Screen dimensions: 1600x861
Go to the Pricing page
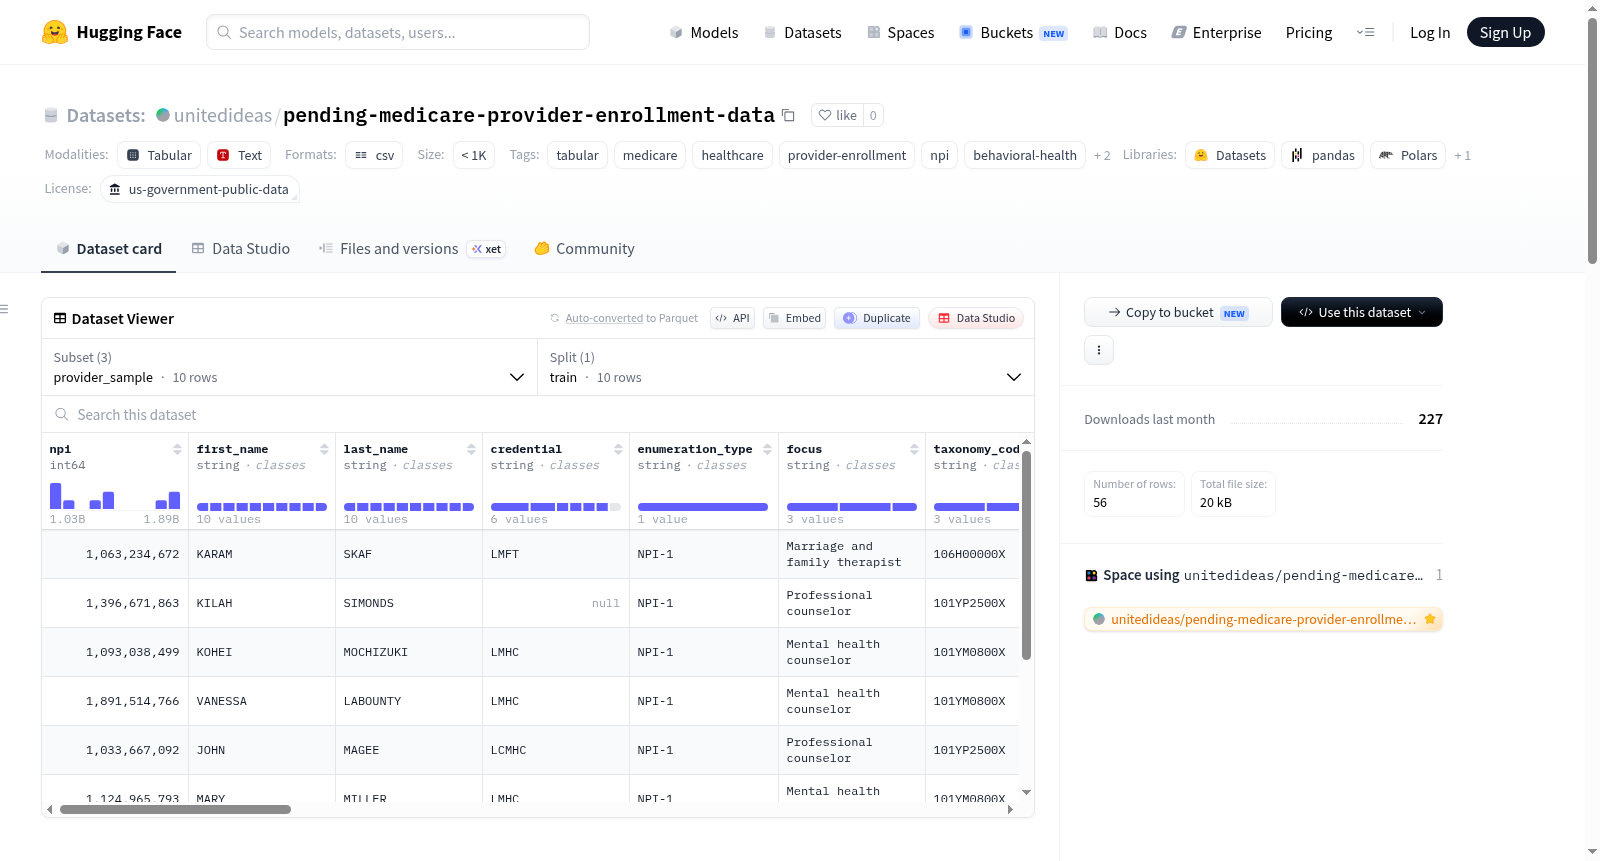(x=1309, y=32)
